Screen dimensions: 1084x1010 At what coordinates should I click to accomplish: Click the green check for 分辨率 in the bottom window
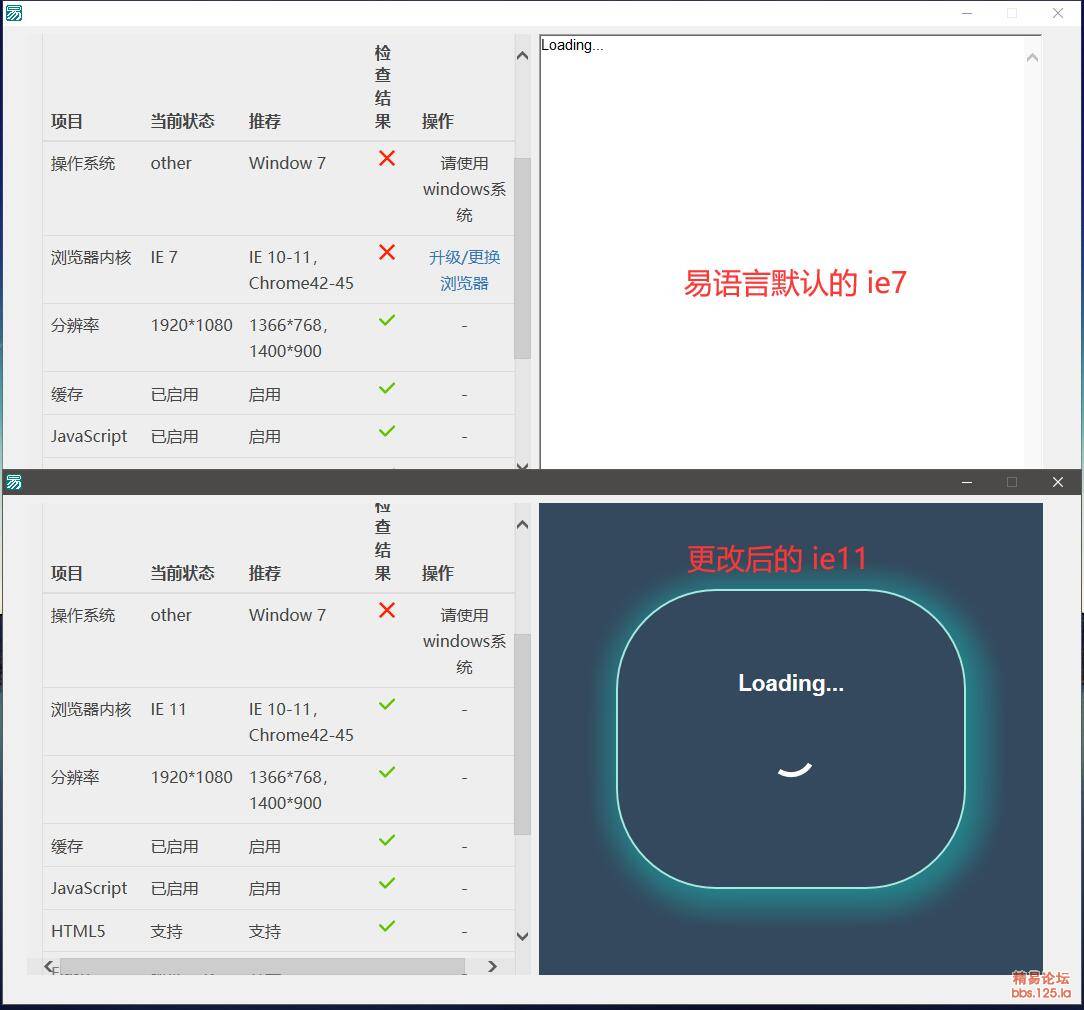click(387, 772)
